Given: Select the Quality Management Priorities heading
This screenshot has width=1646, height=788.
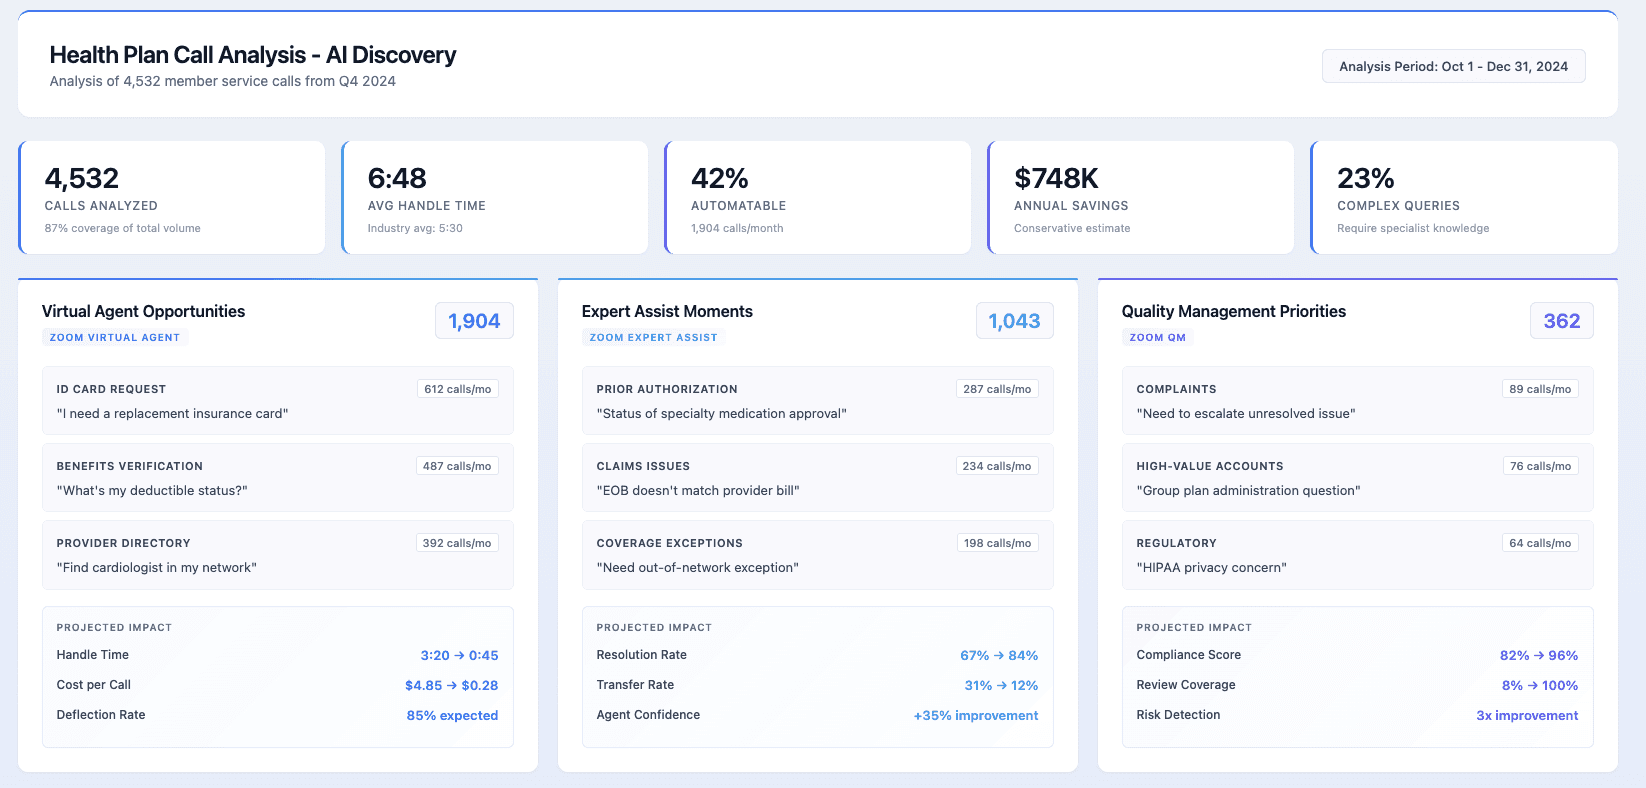Looking at the screenshot, I should (x=1234, y=311).
